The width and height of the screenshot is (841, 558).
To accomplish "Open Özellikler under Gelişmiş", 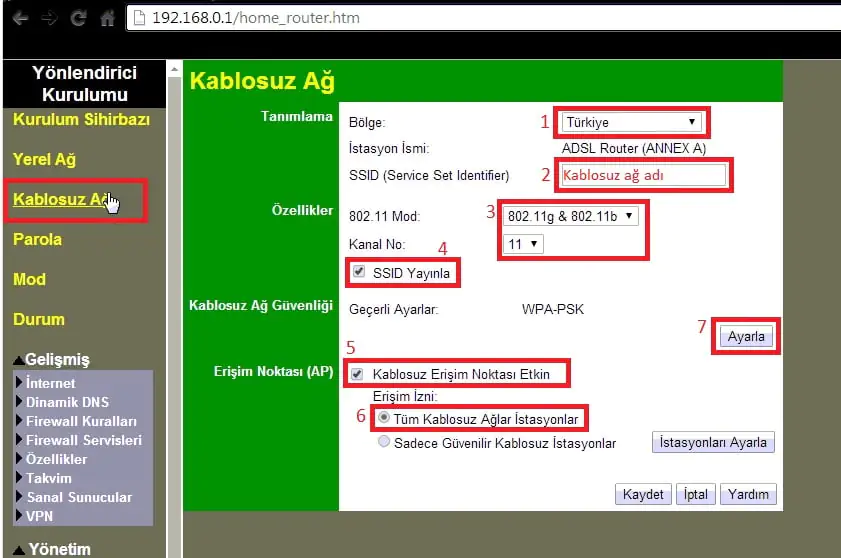I will coord(56,459).
